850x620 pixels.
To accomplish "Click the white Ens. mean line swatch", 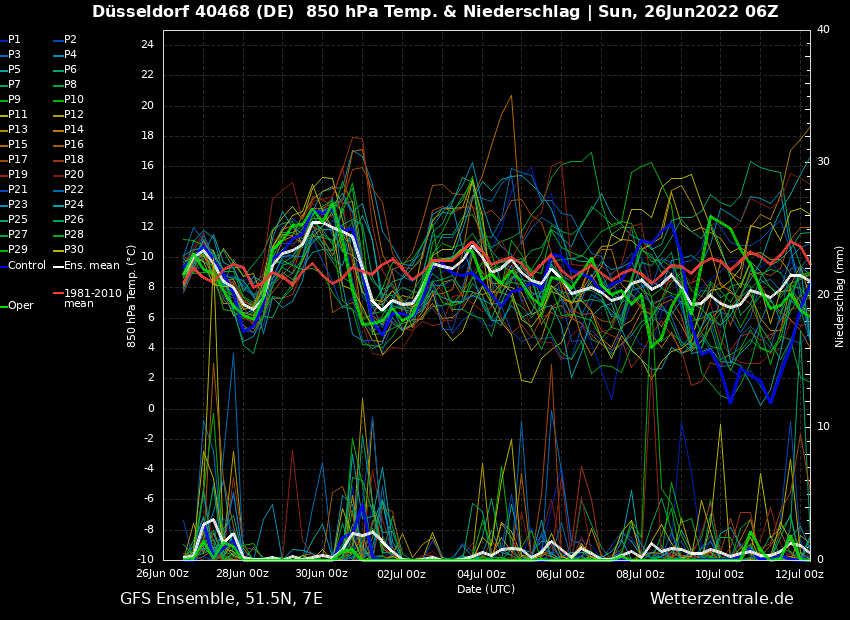I will (x=58, y=266).
